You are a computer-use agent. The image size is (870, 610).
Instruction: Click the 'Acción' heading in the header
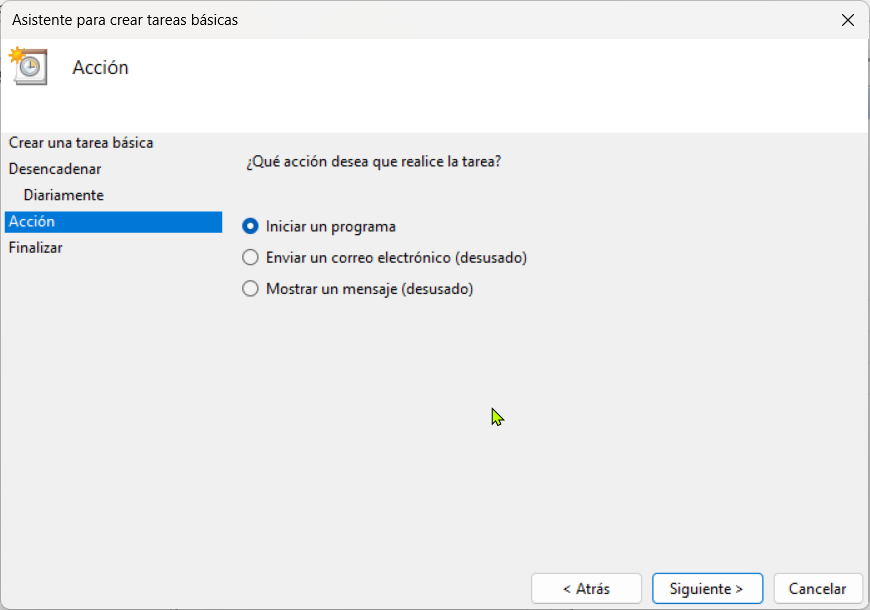101,68
